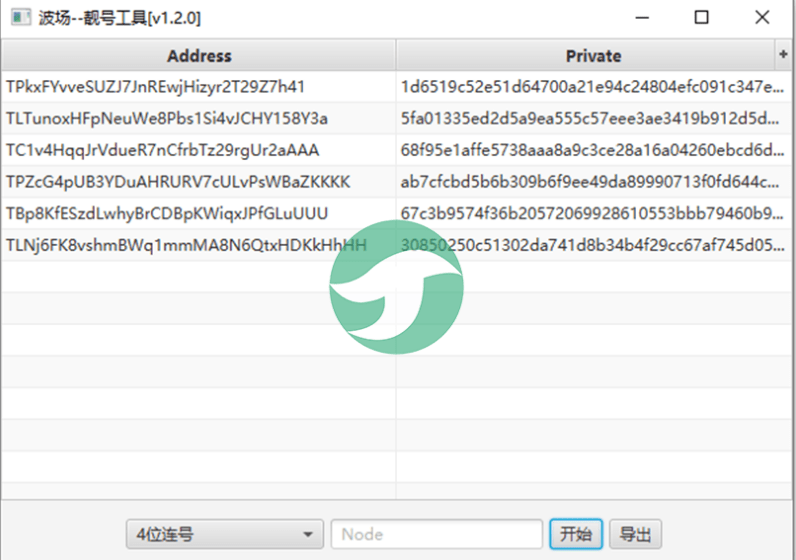Select address TPkxFYvveSUZJ7JnREwjHizyr2T29Z7h41
Viewport: 796px width, 560px height.
(155, 87)
